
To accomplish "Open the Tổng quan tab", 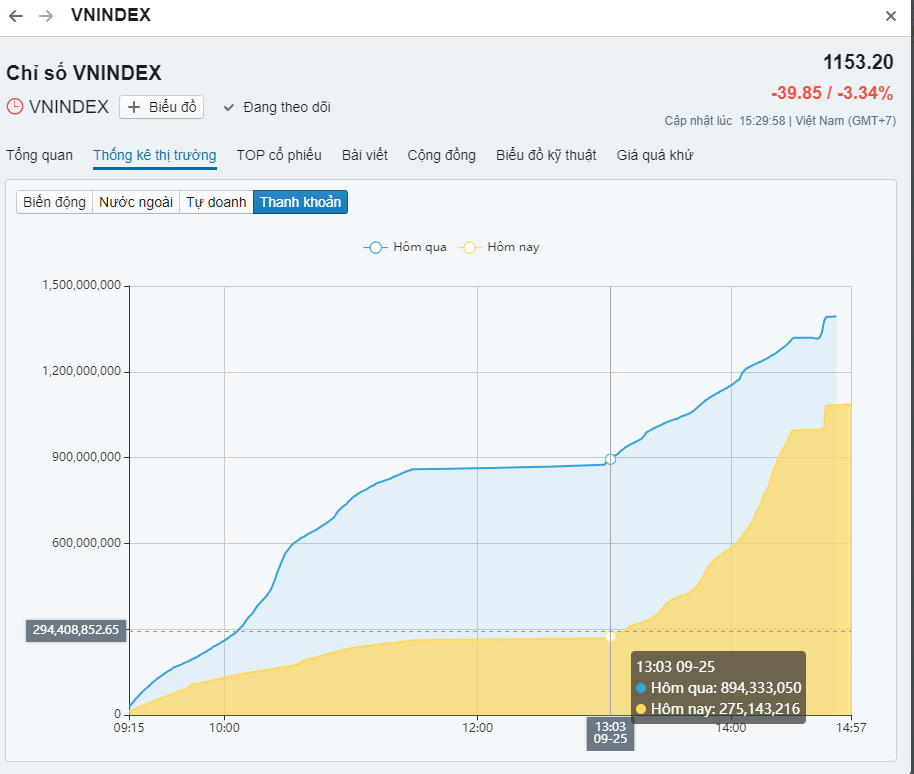I will point(39,155).
